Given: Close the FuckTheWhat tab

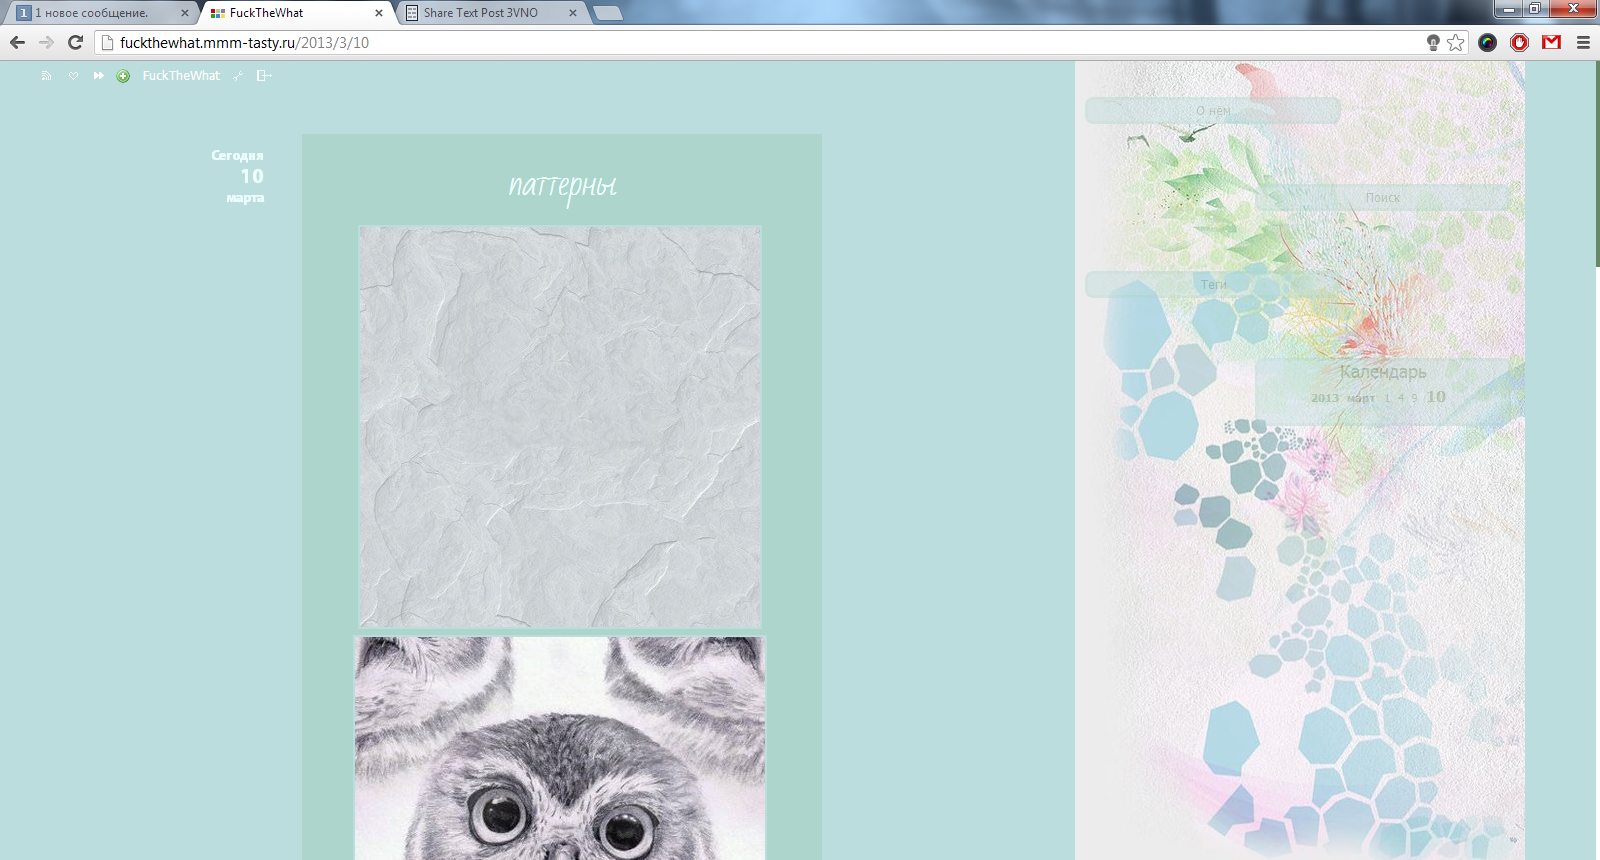Looking at the screenshot, I should 379,13.
